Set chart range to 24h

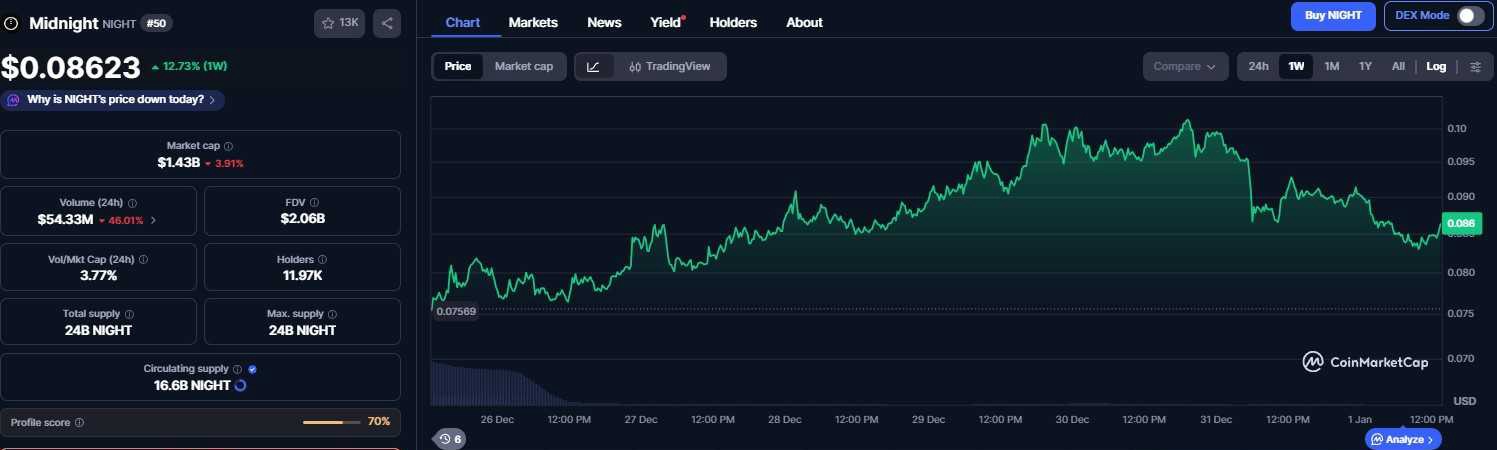click(1259, 66)
